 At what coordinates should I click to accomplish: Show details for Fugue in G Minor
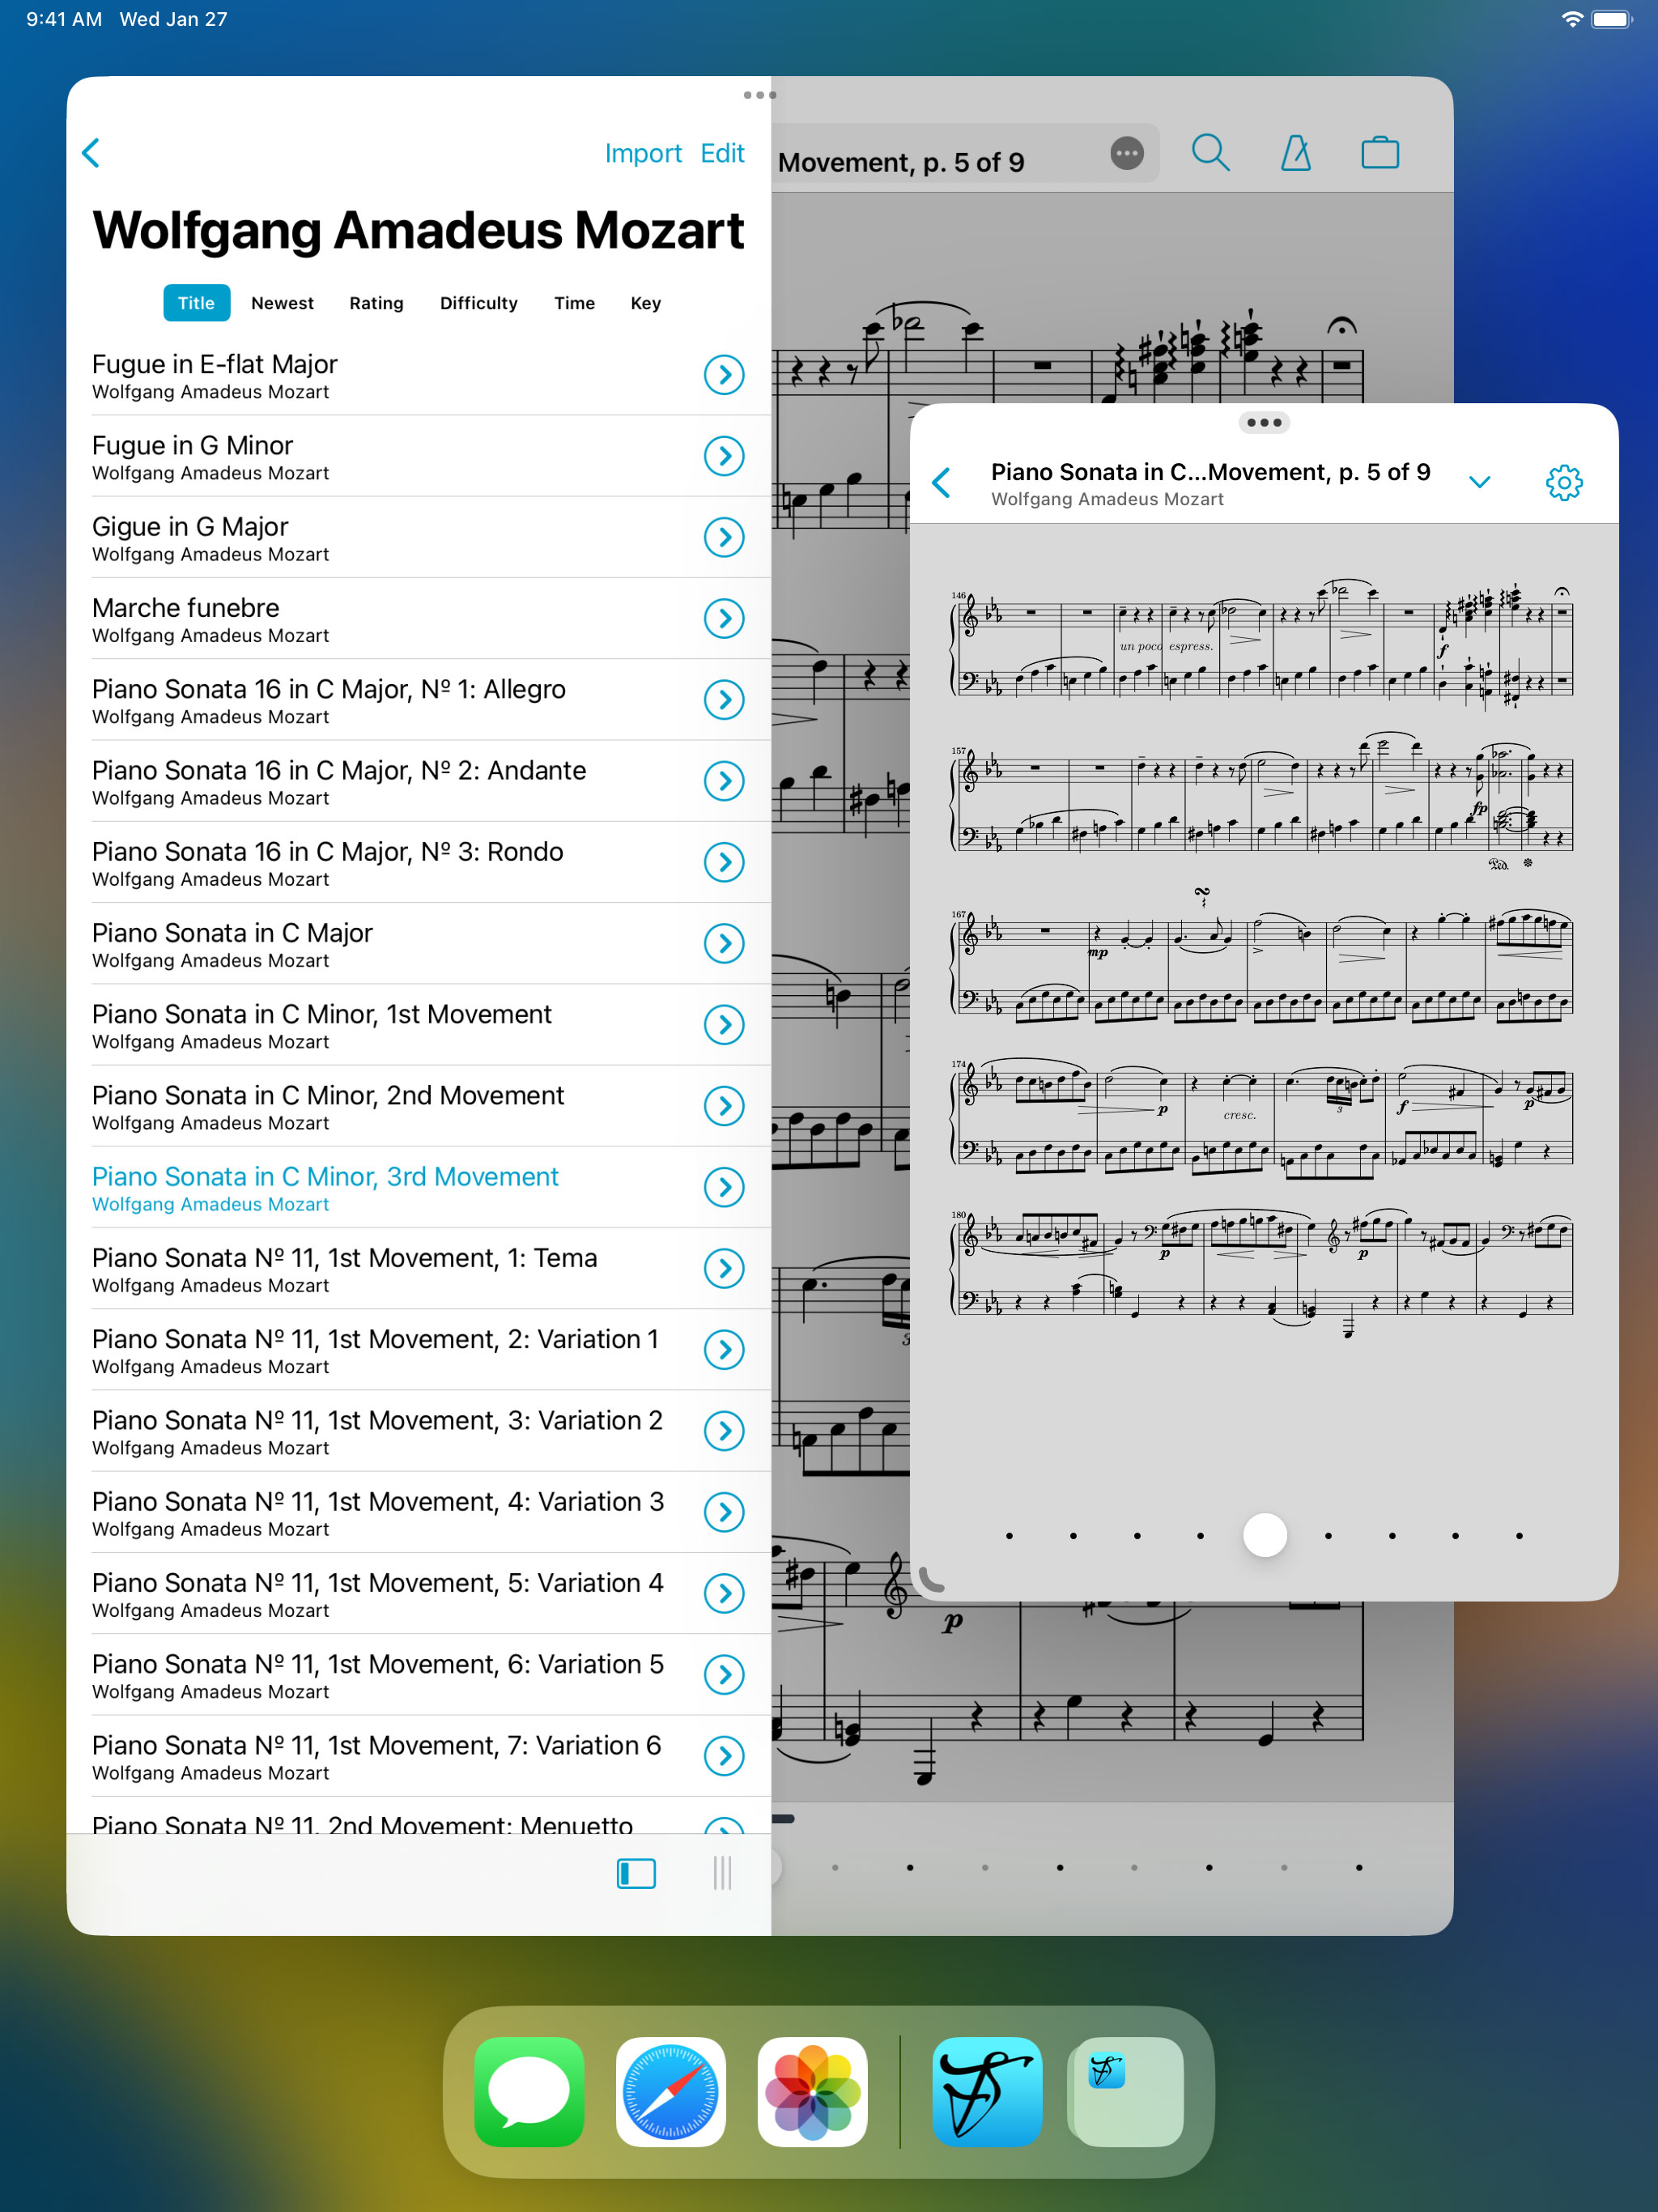724,456
